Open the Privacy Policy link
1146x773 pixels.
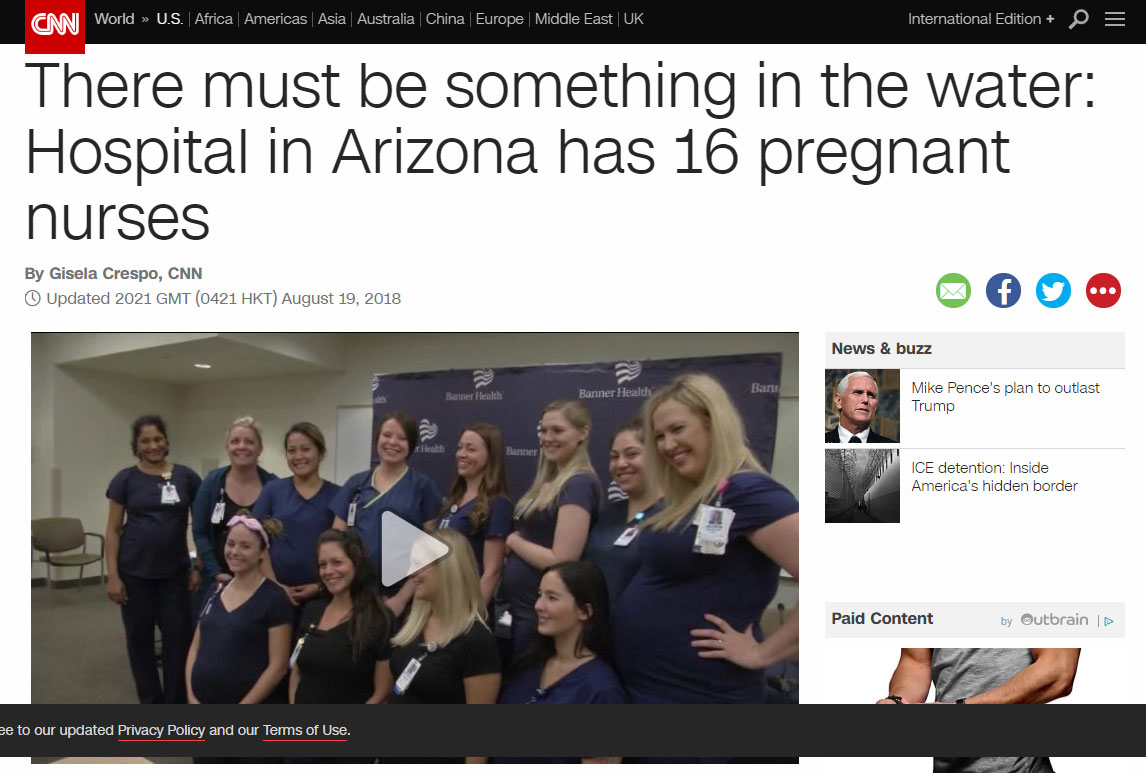tap(161, 730)
